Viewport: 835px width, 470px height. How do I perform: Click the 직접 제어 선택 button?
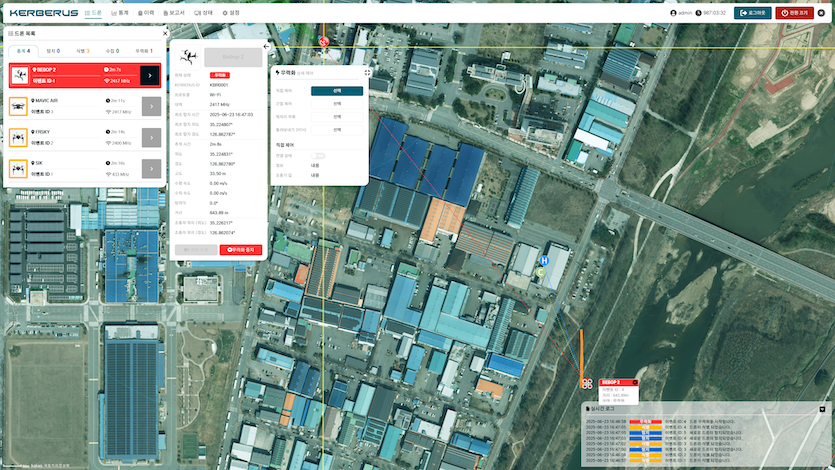click(337, 90)
